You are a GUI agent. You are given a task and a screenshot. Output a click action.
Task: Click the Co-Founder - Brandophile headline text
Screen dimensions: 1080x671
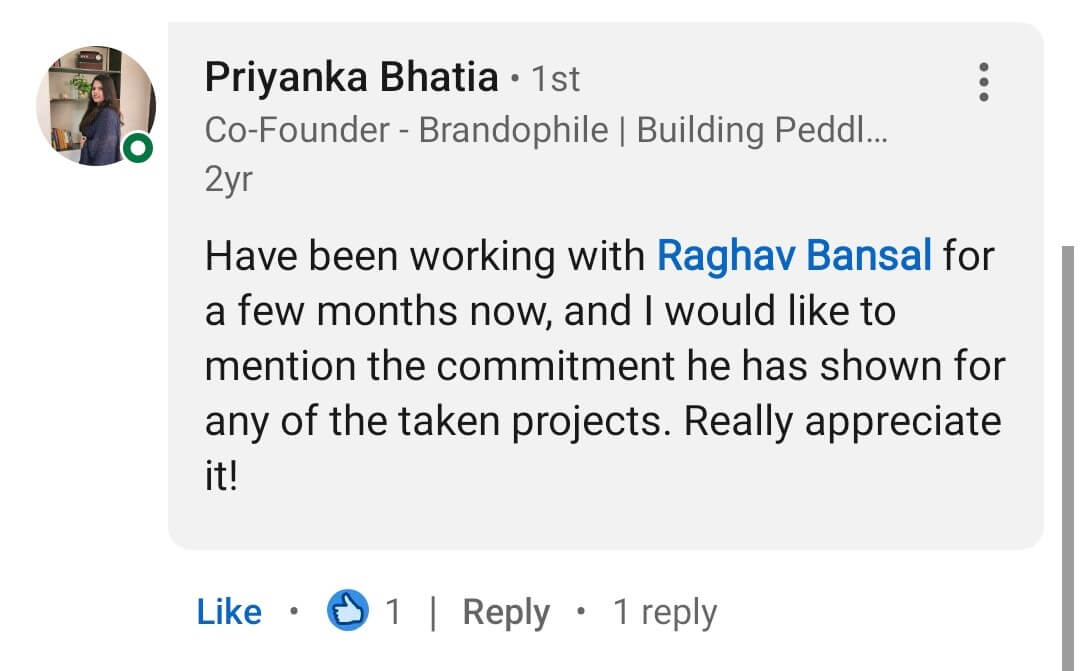click(403, 130)
